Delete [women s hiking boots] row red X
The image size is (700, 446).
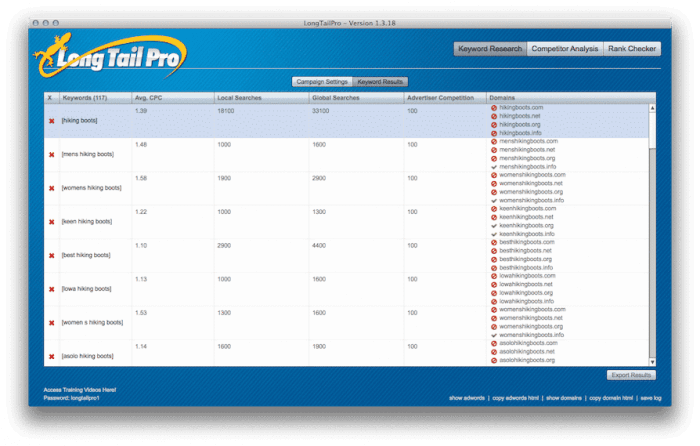pos(51,323)
